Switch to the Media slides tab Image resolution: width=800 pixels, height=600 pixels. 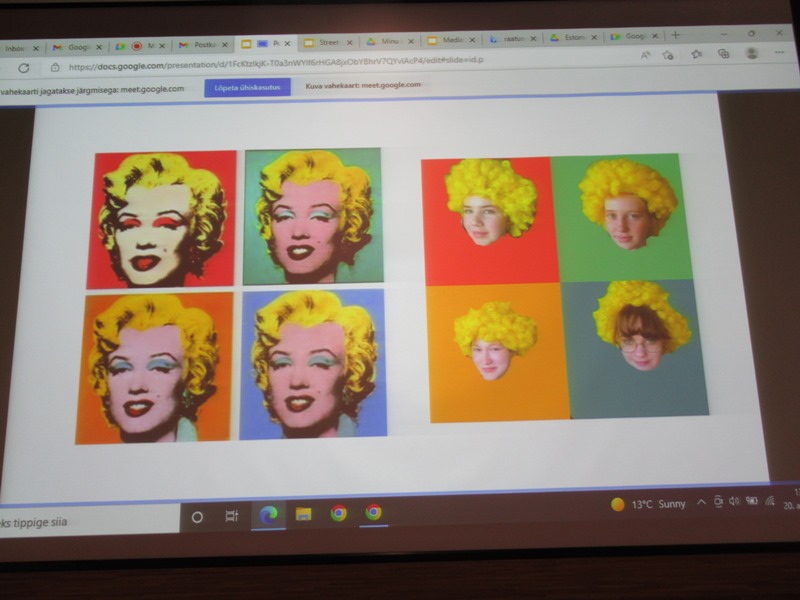[452, 40]
